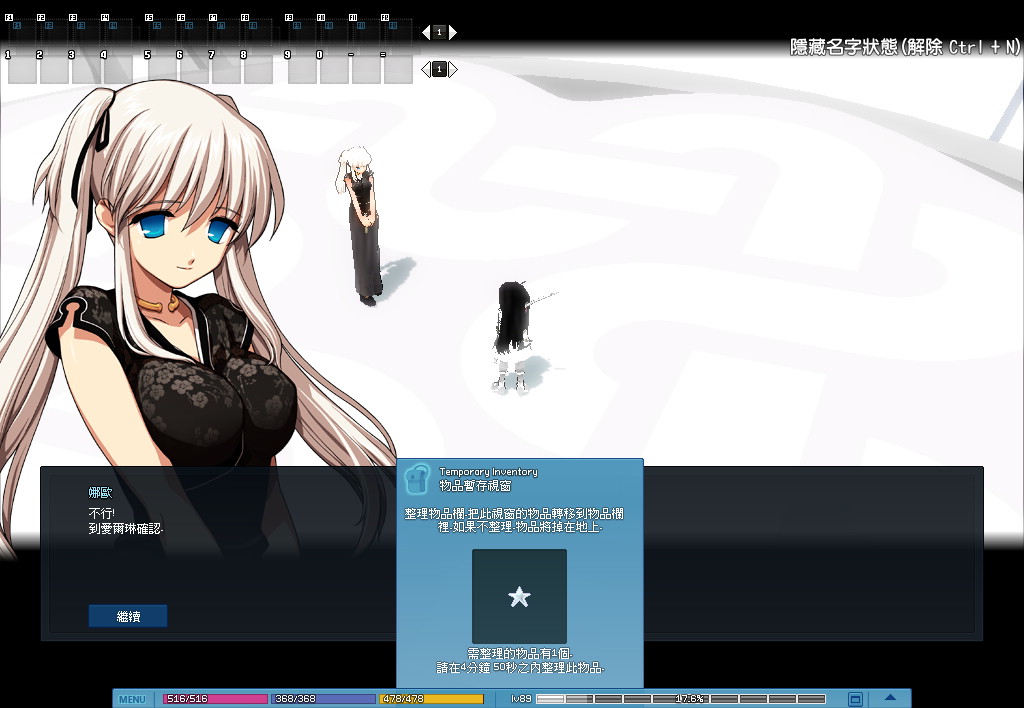Click the star item in Temporary Inventory
The width and height of the screenshot is (1024, 708).
[519, 597]
